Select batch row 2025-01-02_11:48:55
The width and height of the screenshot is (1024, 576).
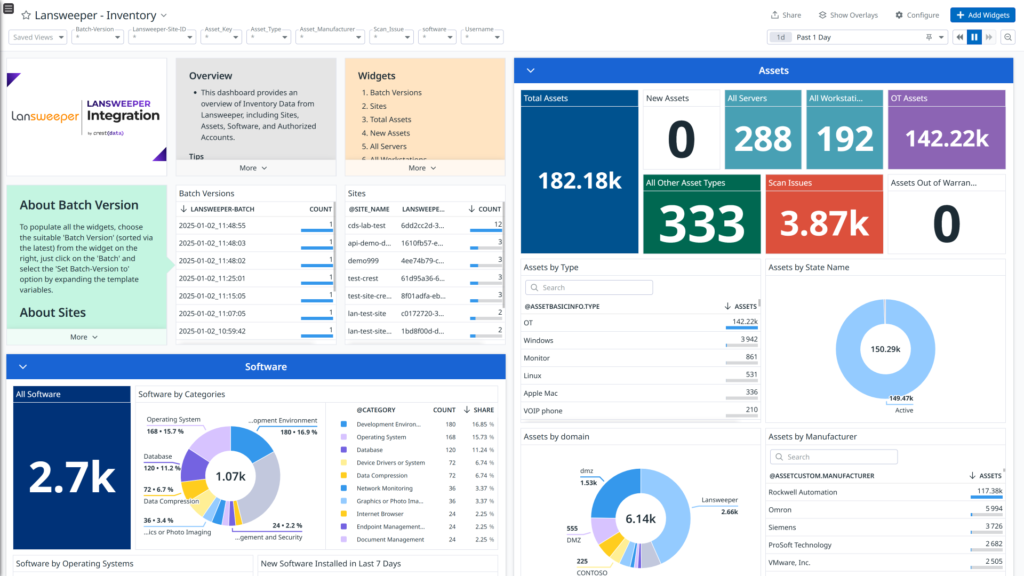[255, 225]
